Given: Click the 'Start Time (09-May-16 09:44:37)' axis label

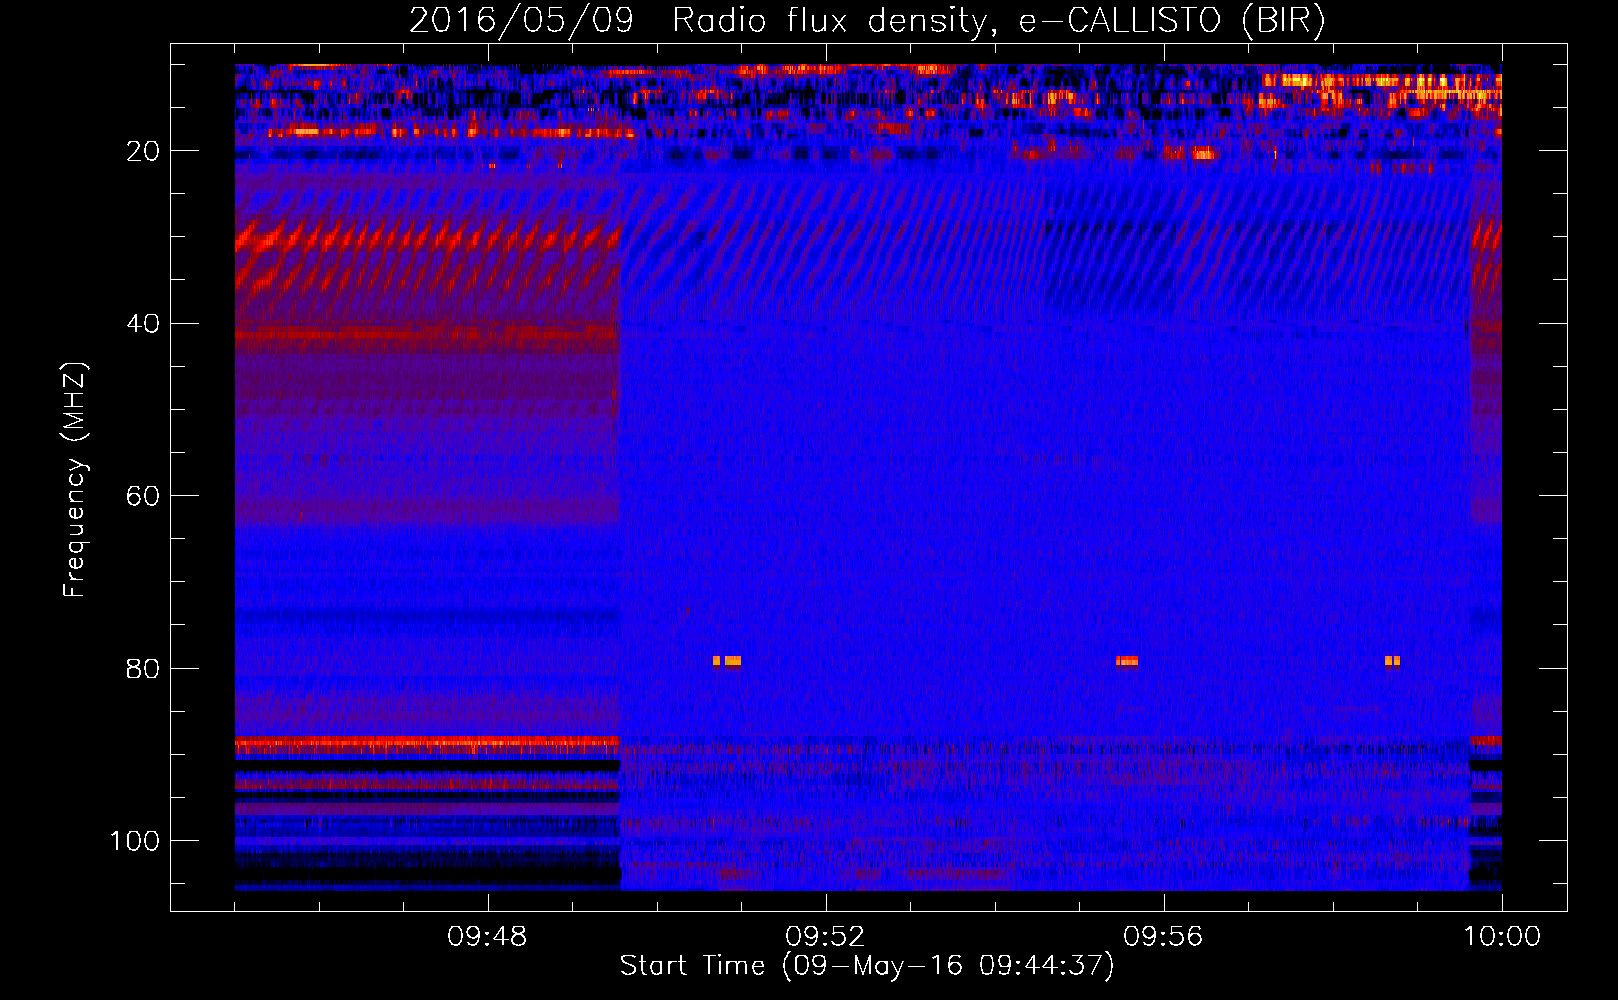Looking at the screenshot, I should (x=866, y=966).
